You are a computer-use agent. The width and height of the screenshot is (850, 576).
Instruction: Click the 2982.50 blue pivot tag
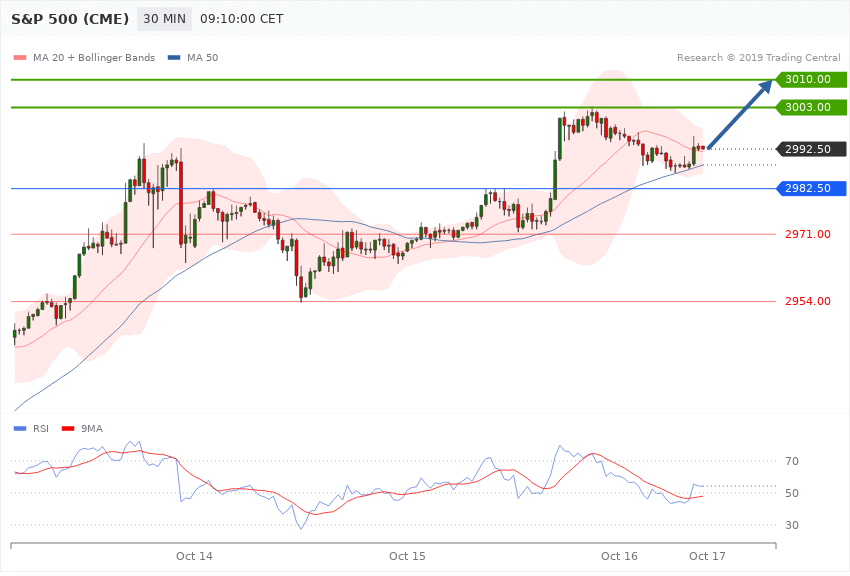pos(812,188)
